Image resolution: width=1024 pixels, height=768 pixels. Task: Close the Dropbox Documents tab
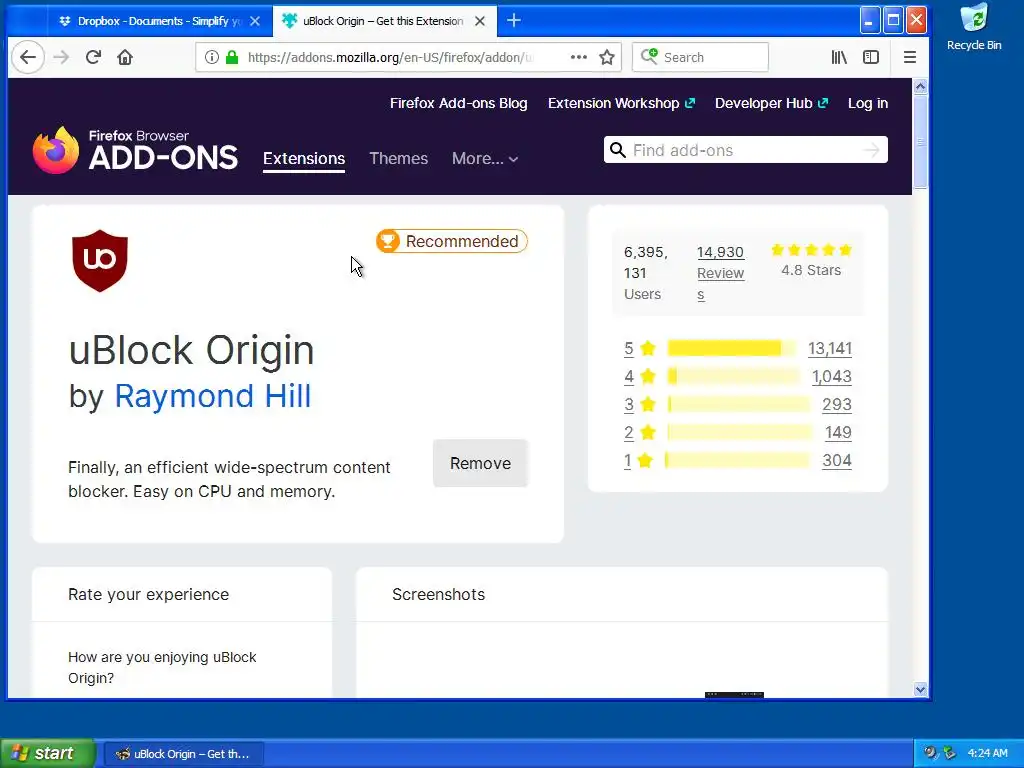point(255,21)
